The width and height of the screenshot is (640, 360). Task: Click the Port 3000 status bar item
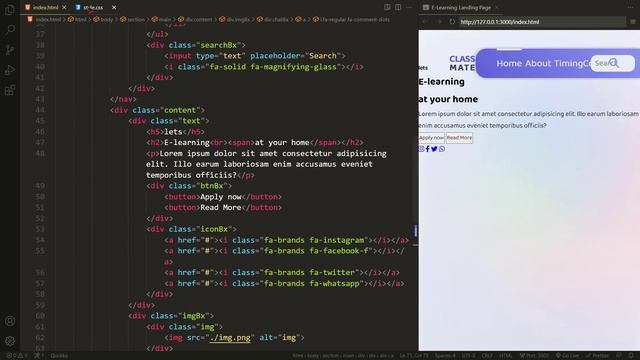coord(534,356)
